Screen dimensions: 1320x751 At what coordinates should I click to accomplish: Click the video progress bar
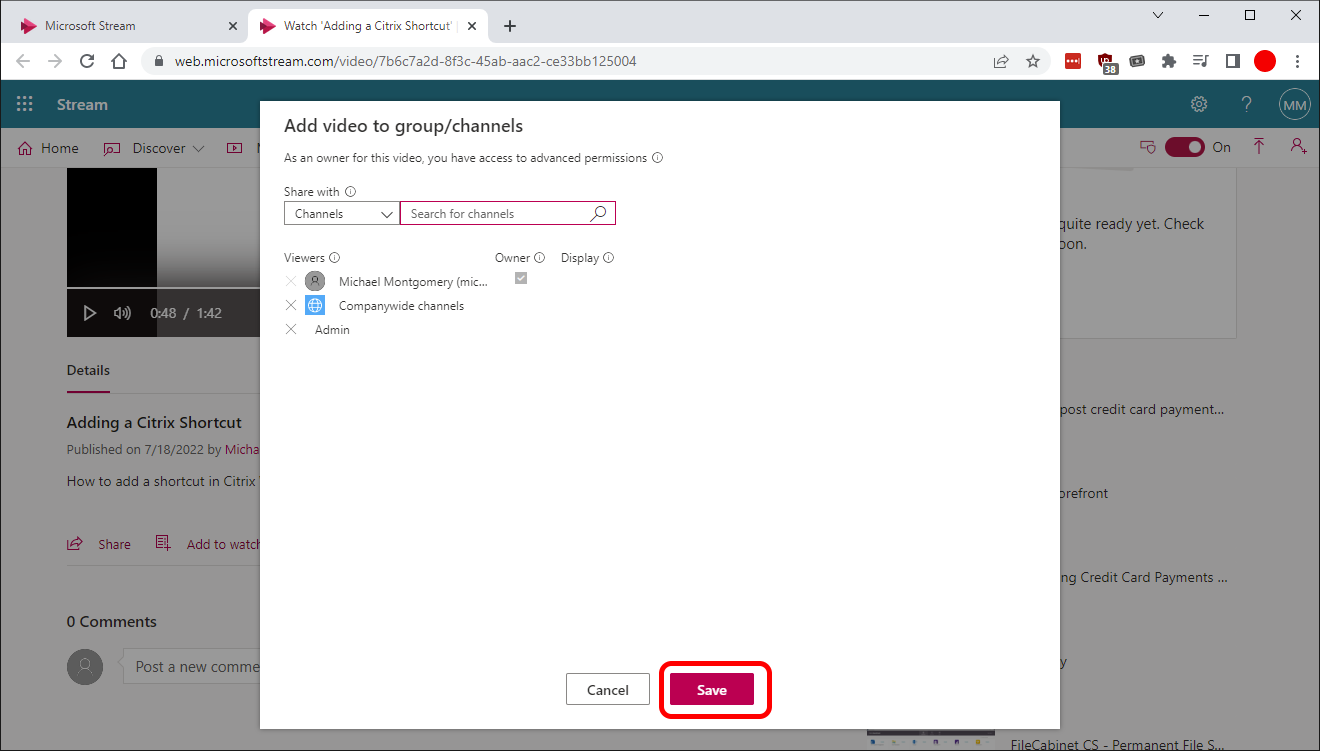click(163, 288)
